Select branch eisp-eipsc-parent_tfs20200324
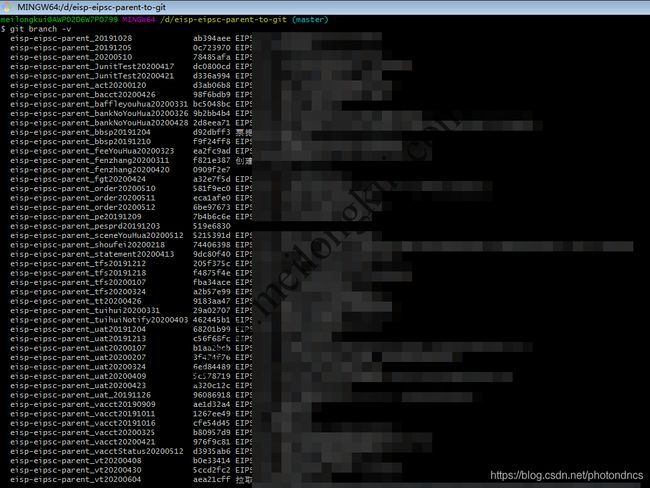 [78, 291]
